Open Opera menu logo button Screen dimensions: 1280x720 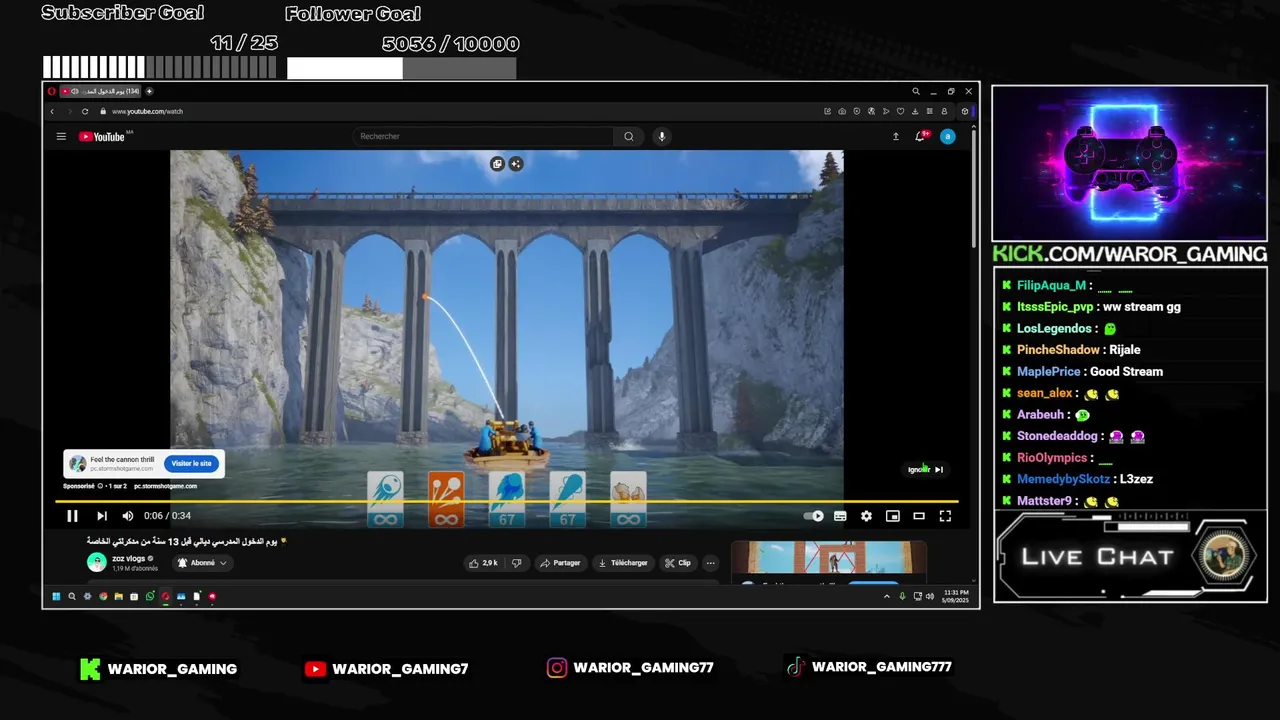tap(51, 91)
